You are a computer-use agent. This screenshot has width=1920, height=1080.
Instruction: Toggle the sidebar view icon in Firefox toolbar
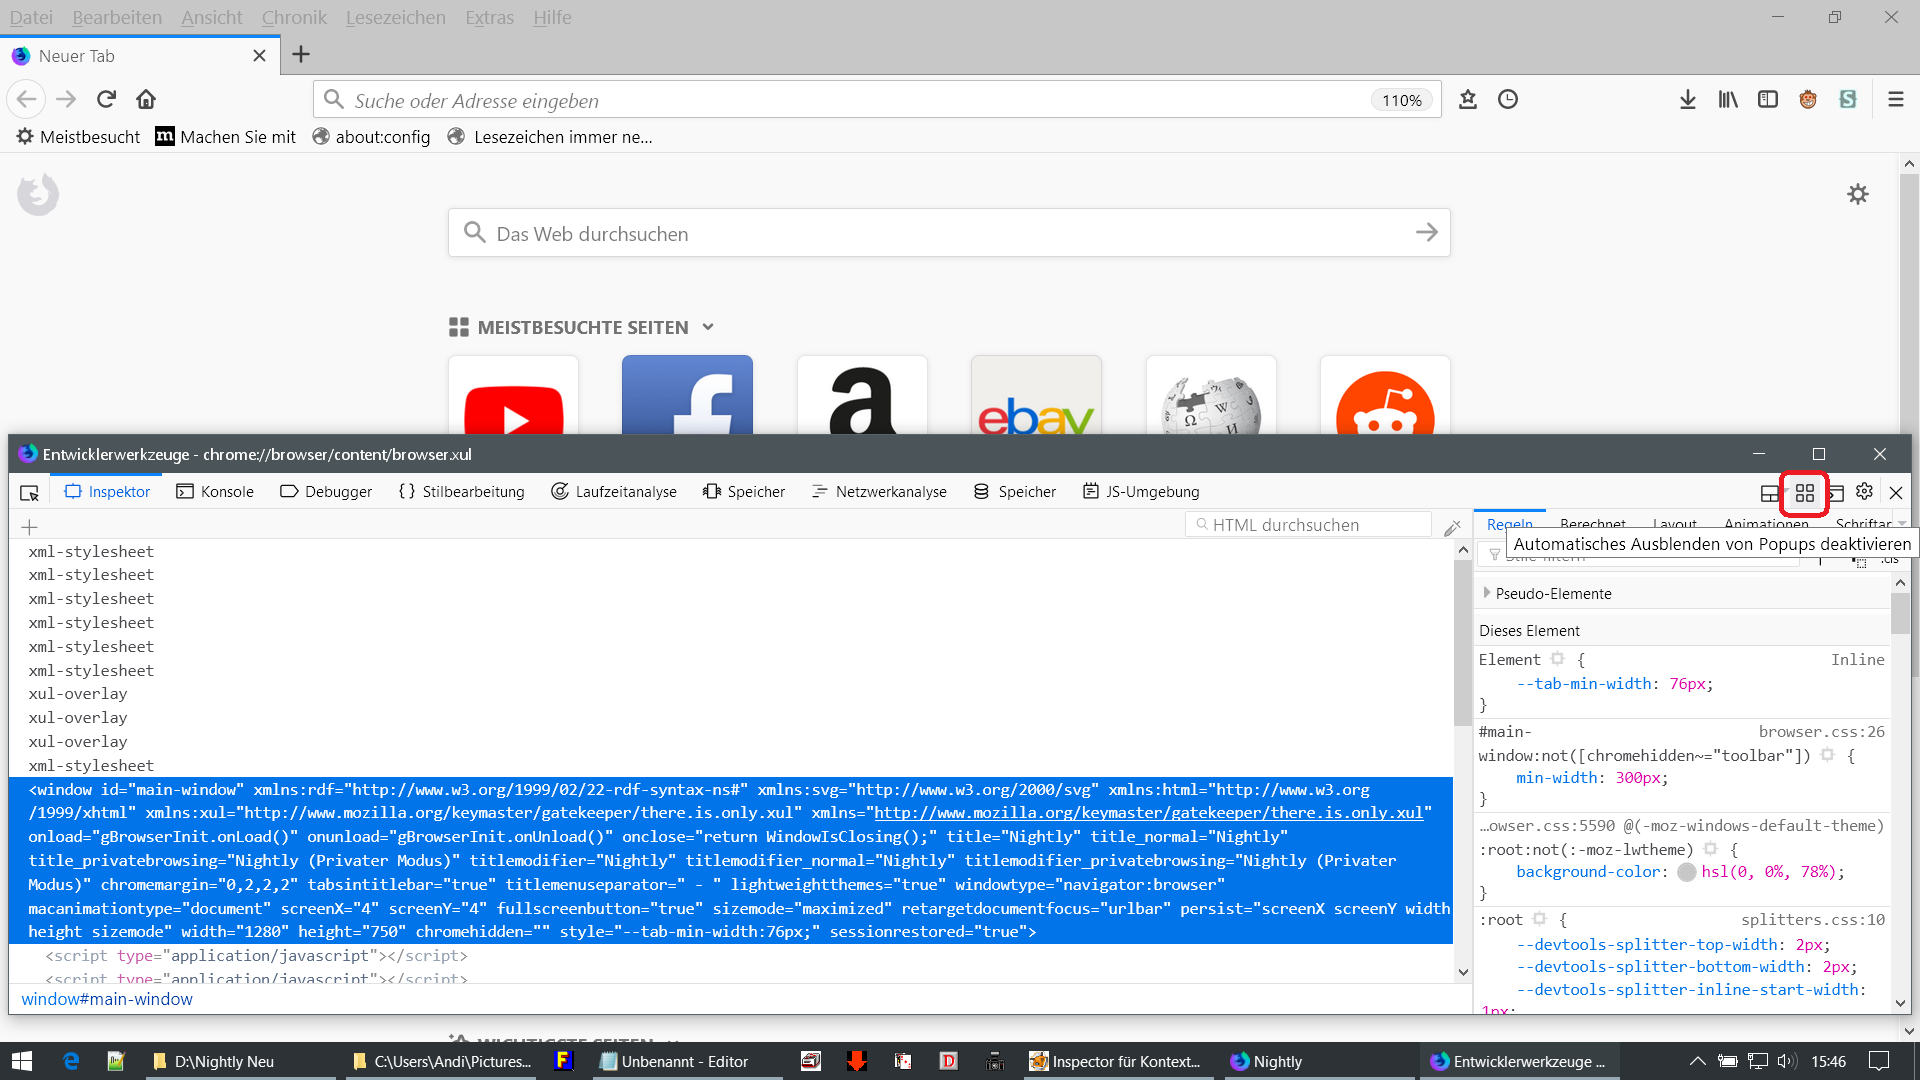click(1768, 99)
